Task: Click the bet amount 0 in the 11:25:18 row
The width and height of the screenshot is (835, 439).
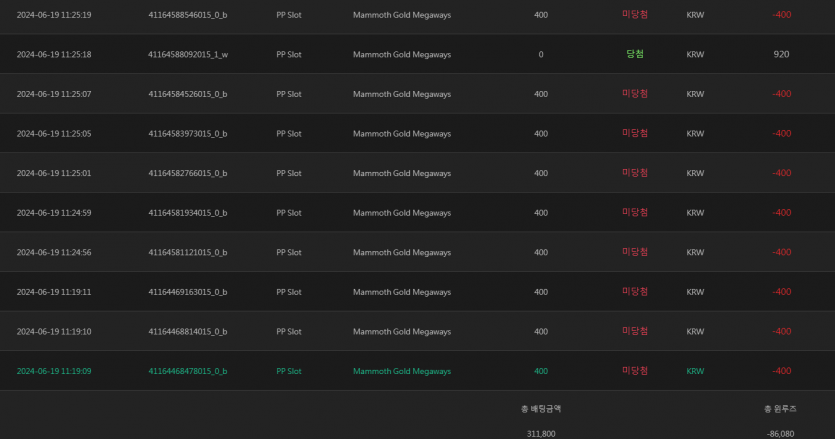Action: click(541, 54)
